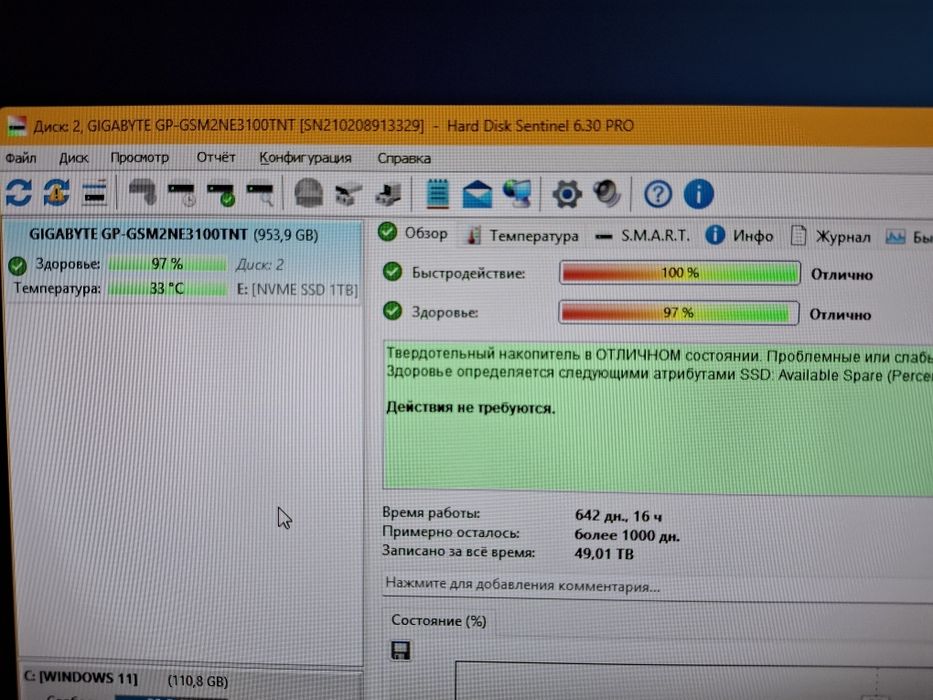Switch to the S.M.A.R.T. tab

(x=643, y=236)
